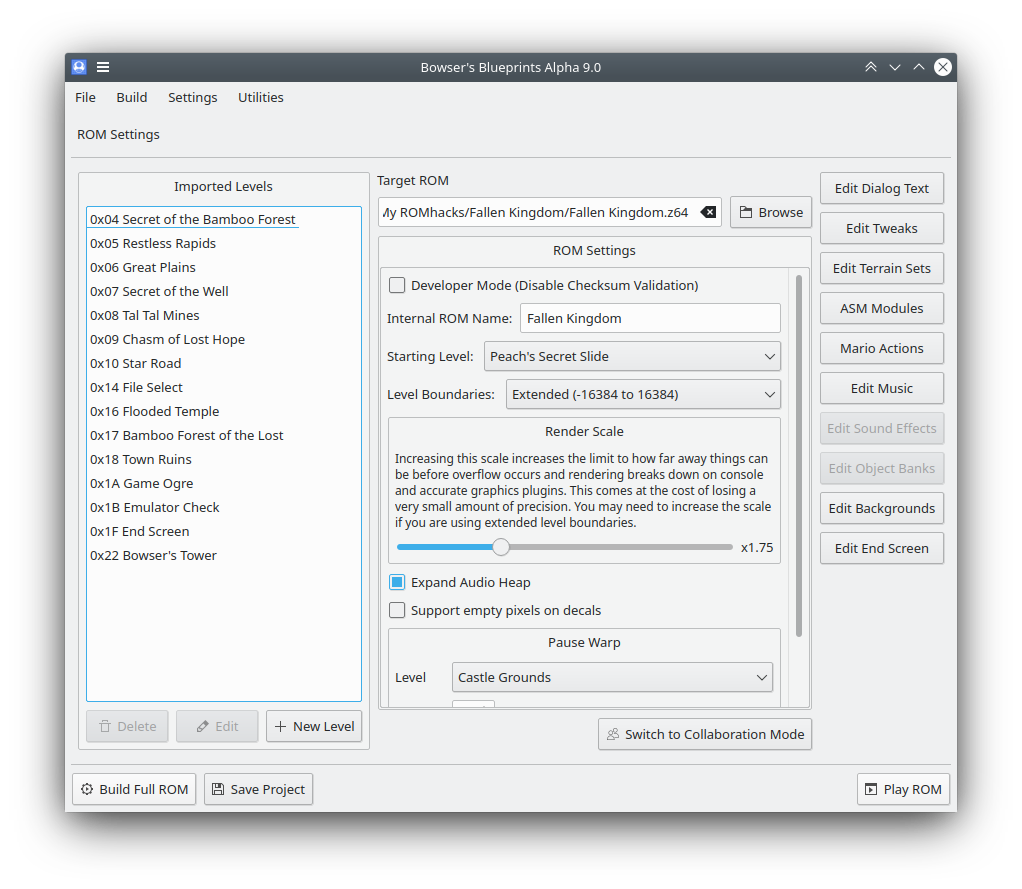Image resolution: width=1022 pixels, height=889 pixels.
Task: Click the Internal ROM Name field
Action: pos(650,318)
